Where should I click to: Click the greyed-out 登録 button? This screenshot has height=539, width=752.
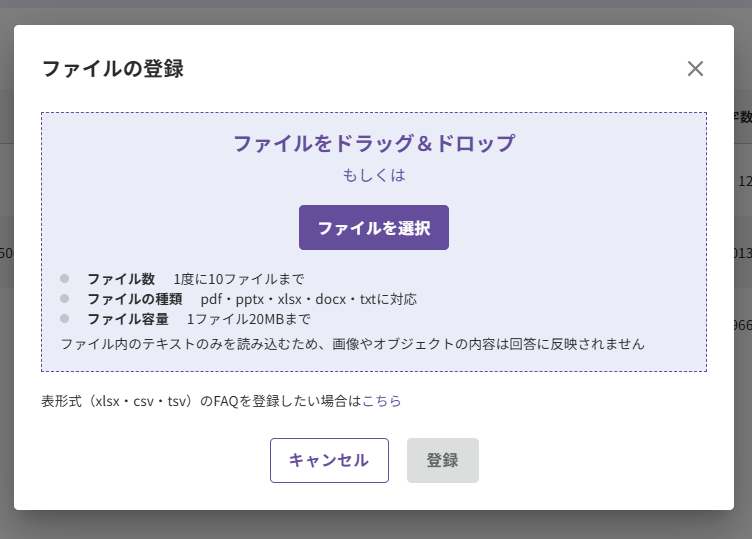443,460
